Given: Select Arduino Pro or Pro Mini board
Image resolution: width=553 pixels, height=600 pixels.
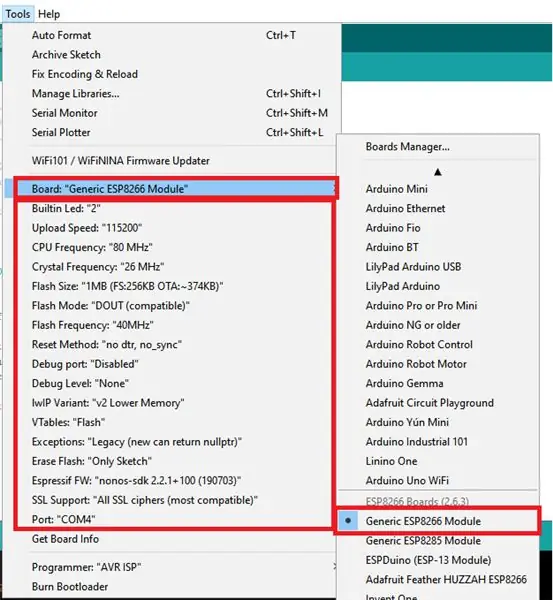Looking at the screenshot, I should pyautogui.click(x=438, y=306).
